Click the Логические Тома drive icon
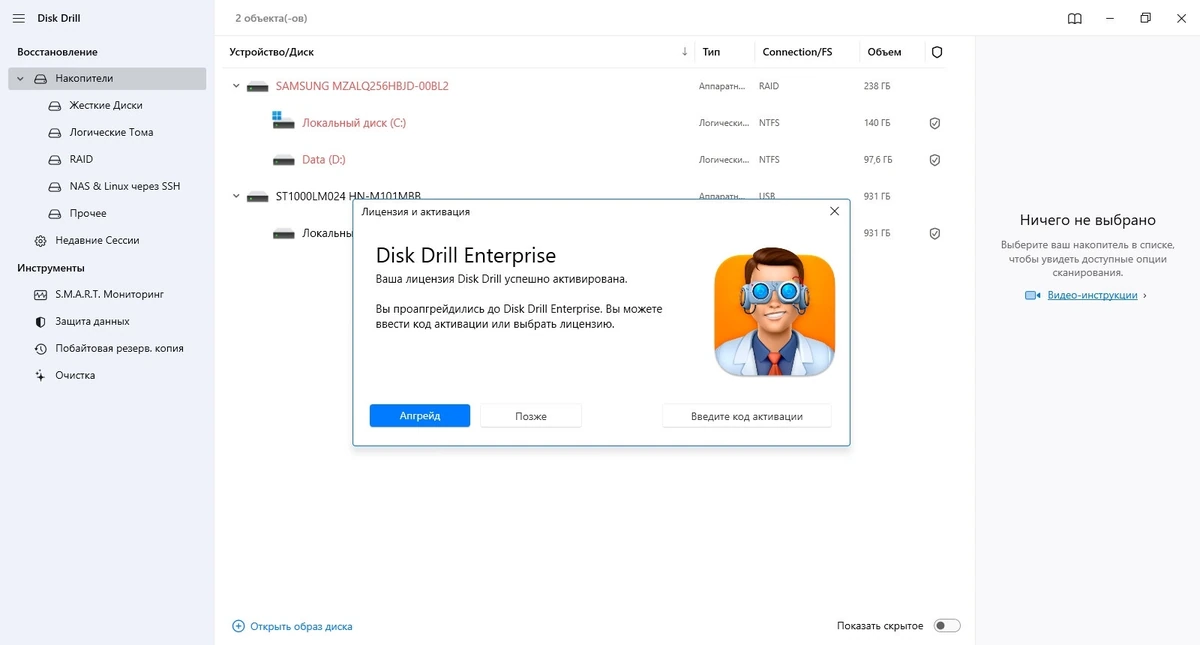The height and width of the screenshot is (645, 1200). 56,132
